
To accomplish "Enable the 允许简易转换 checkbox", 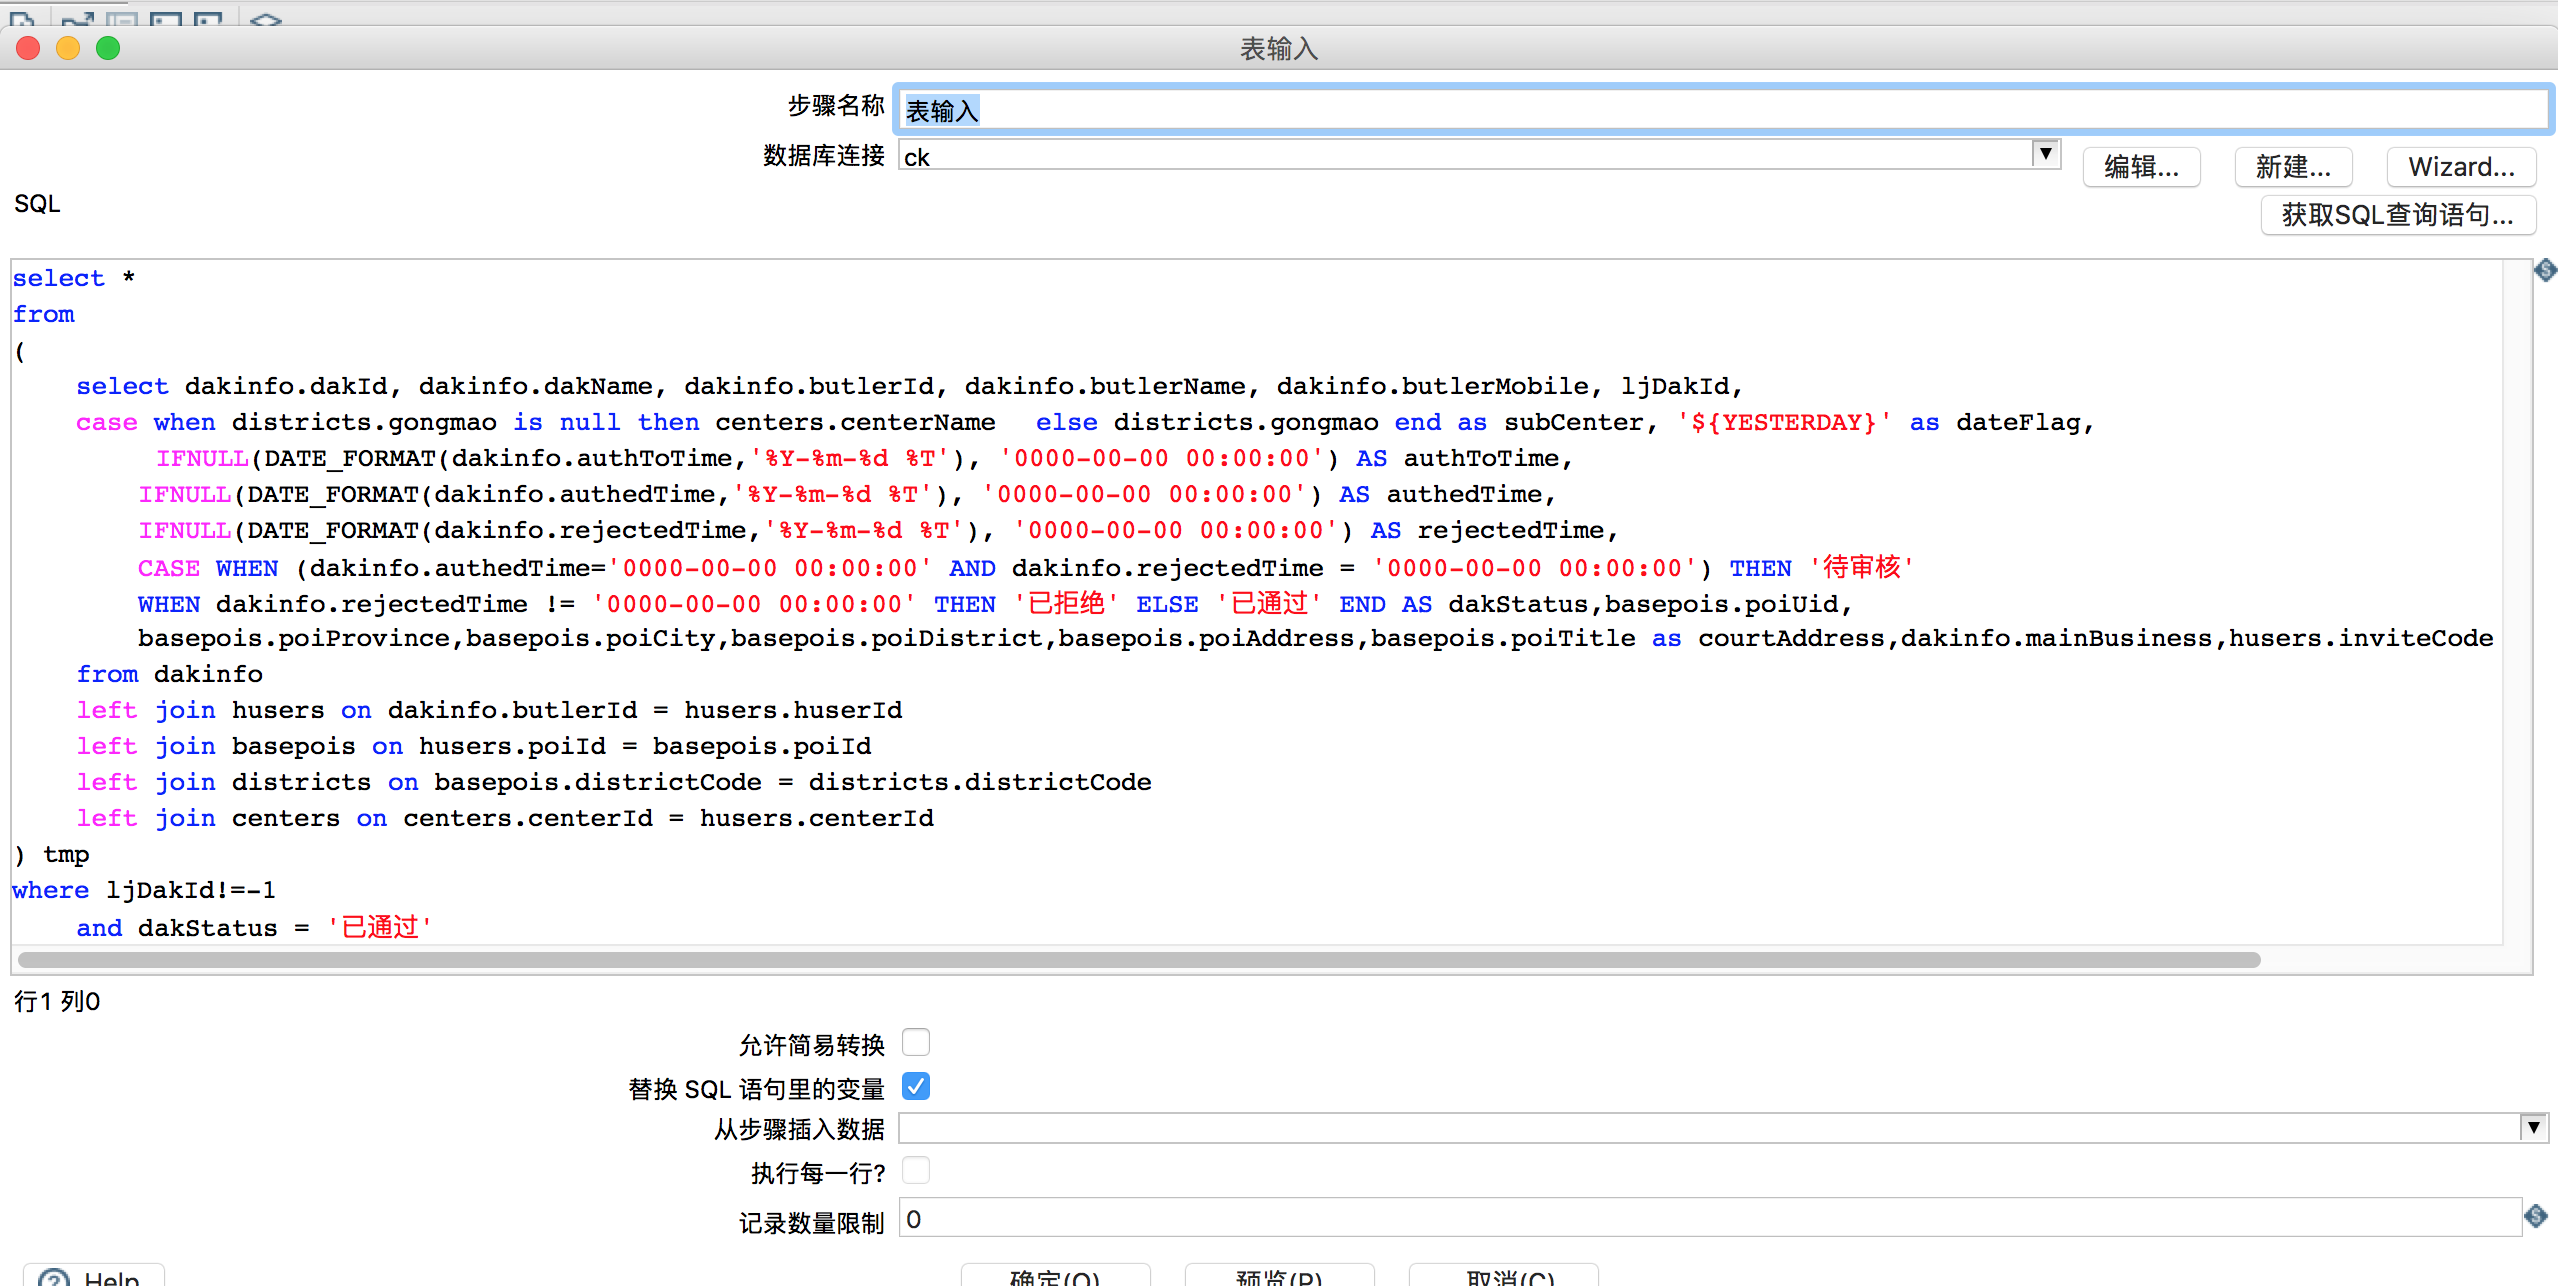I will click(x=915, y=1042).
